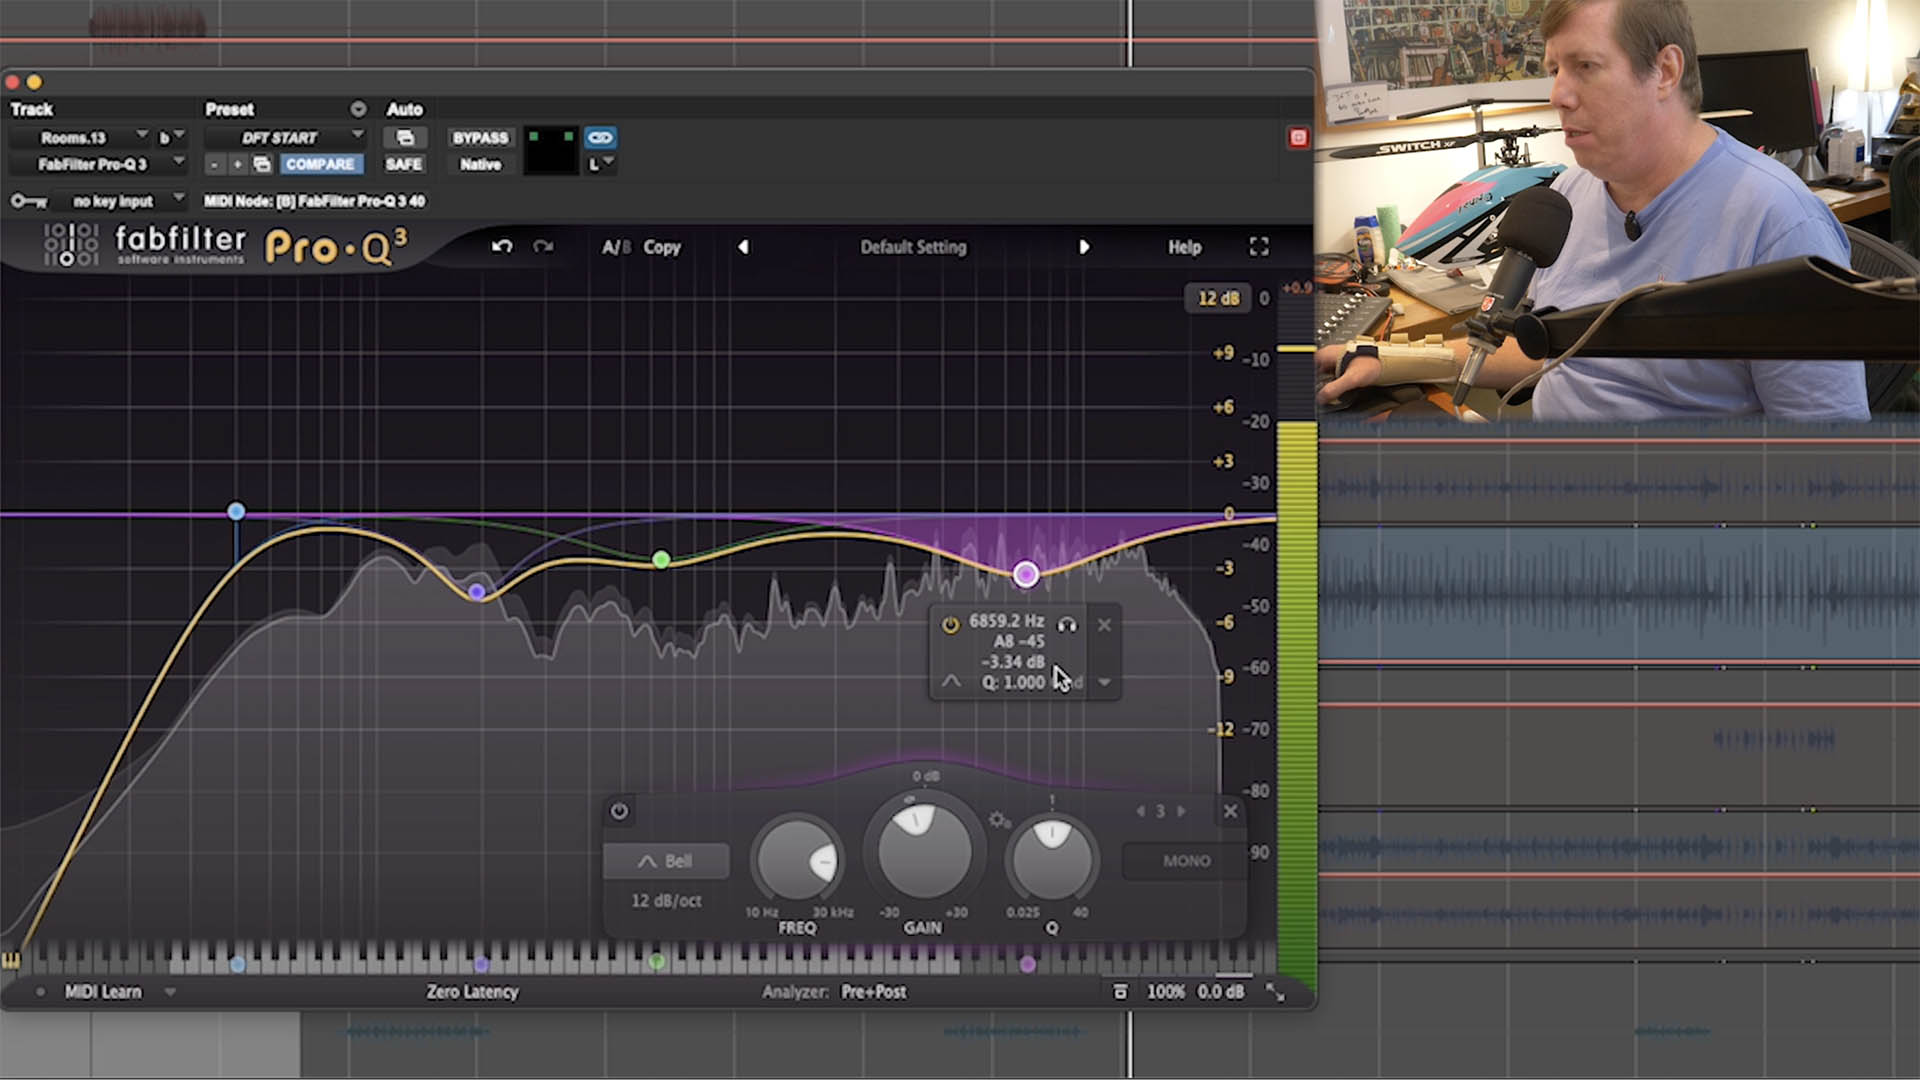Viewport: 1920px width, 1080px height.
Task: Open the Rooms.13 track dropdown
Action: pyautogui.click(x=80, y=137)
